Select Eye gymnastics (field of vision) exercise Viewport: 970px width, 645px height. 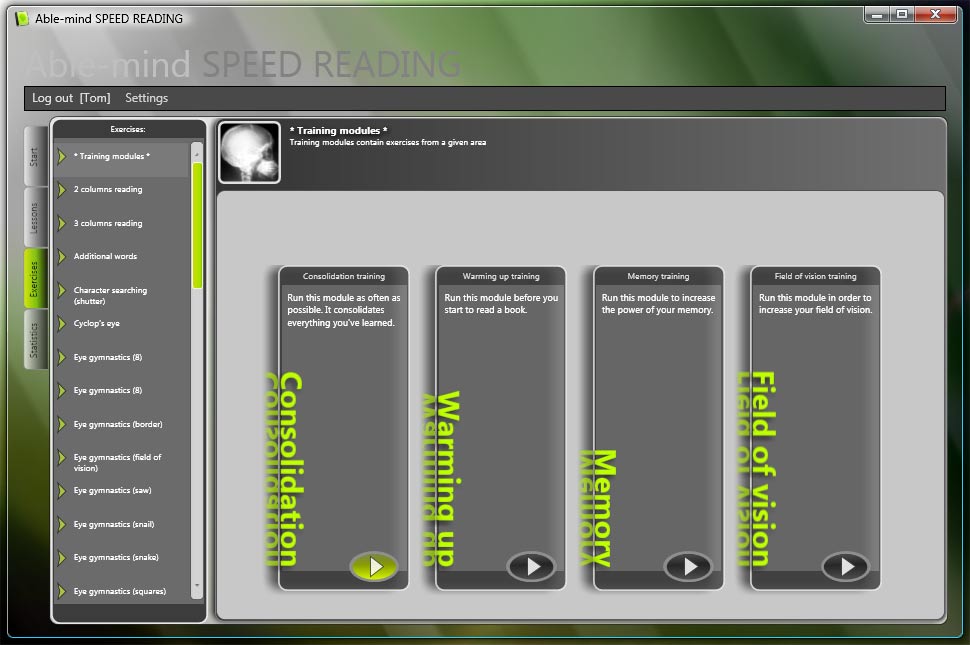pos(118,463)
